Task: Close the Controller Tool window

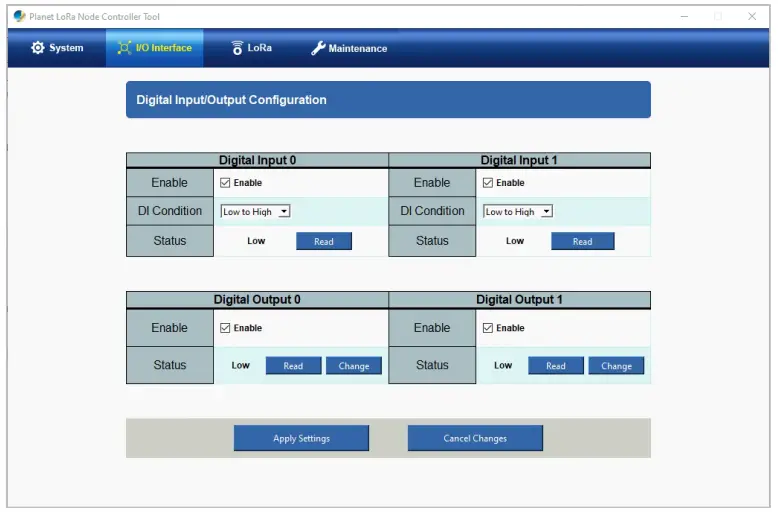Action: point(752,16)
